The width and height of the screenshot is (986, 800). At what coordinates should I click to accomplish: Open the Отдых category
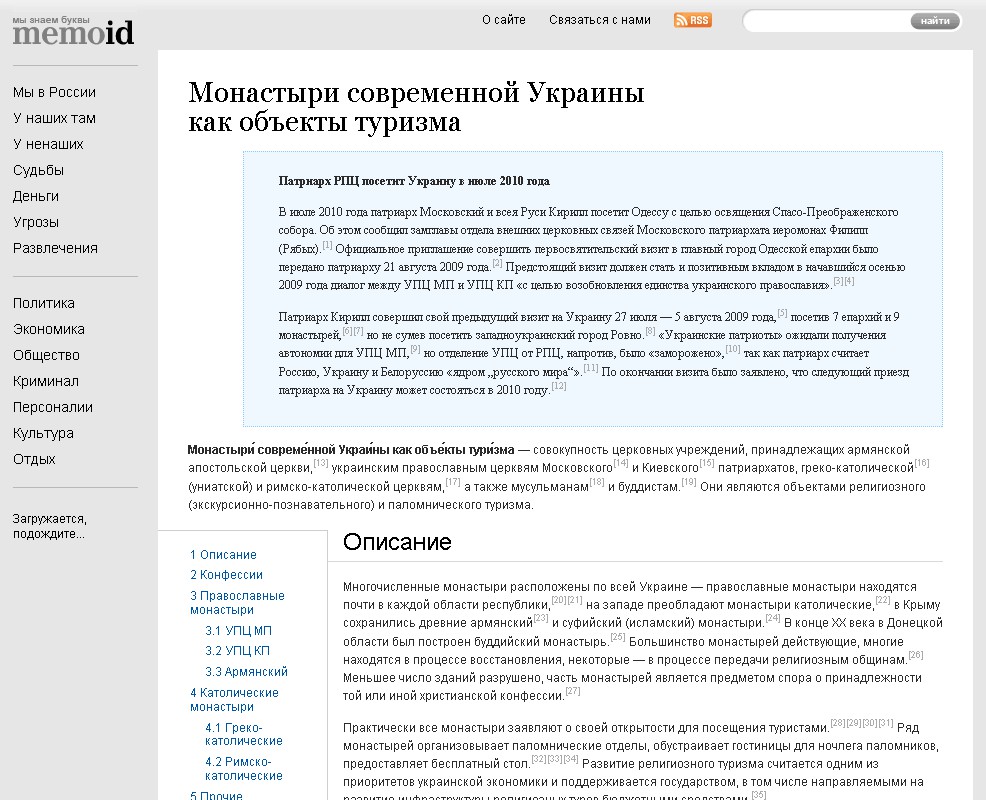34,459
